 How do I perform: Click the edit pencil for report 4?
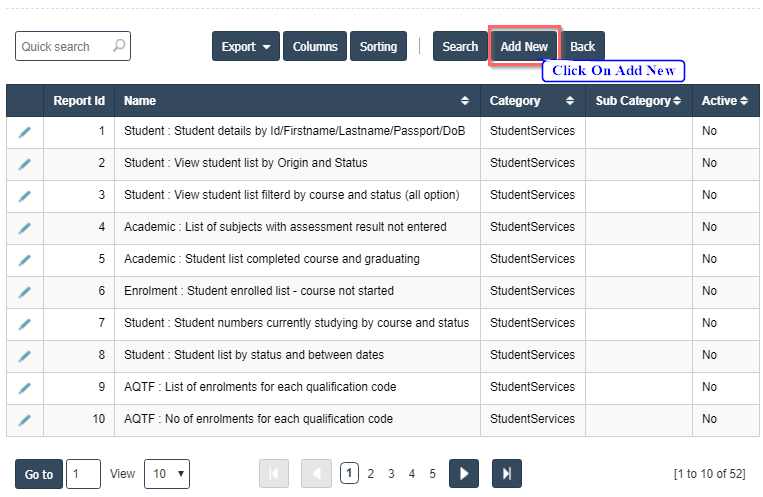[x=25, y=228]
